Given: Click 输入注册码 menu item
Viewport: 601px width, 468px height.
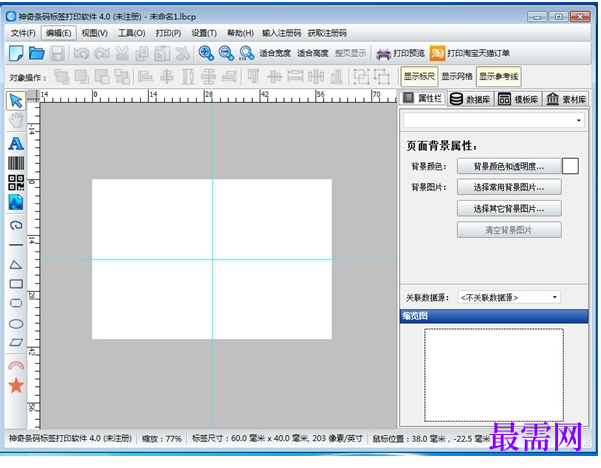Looking at the screenshot, I should click(282, 33).
